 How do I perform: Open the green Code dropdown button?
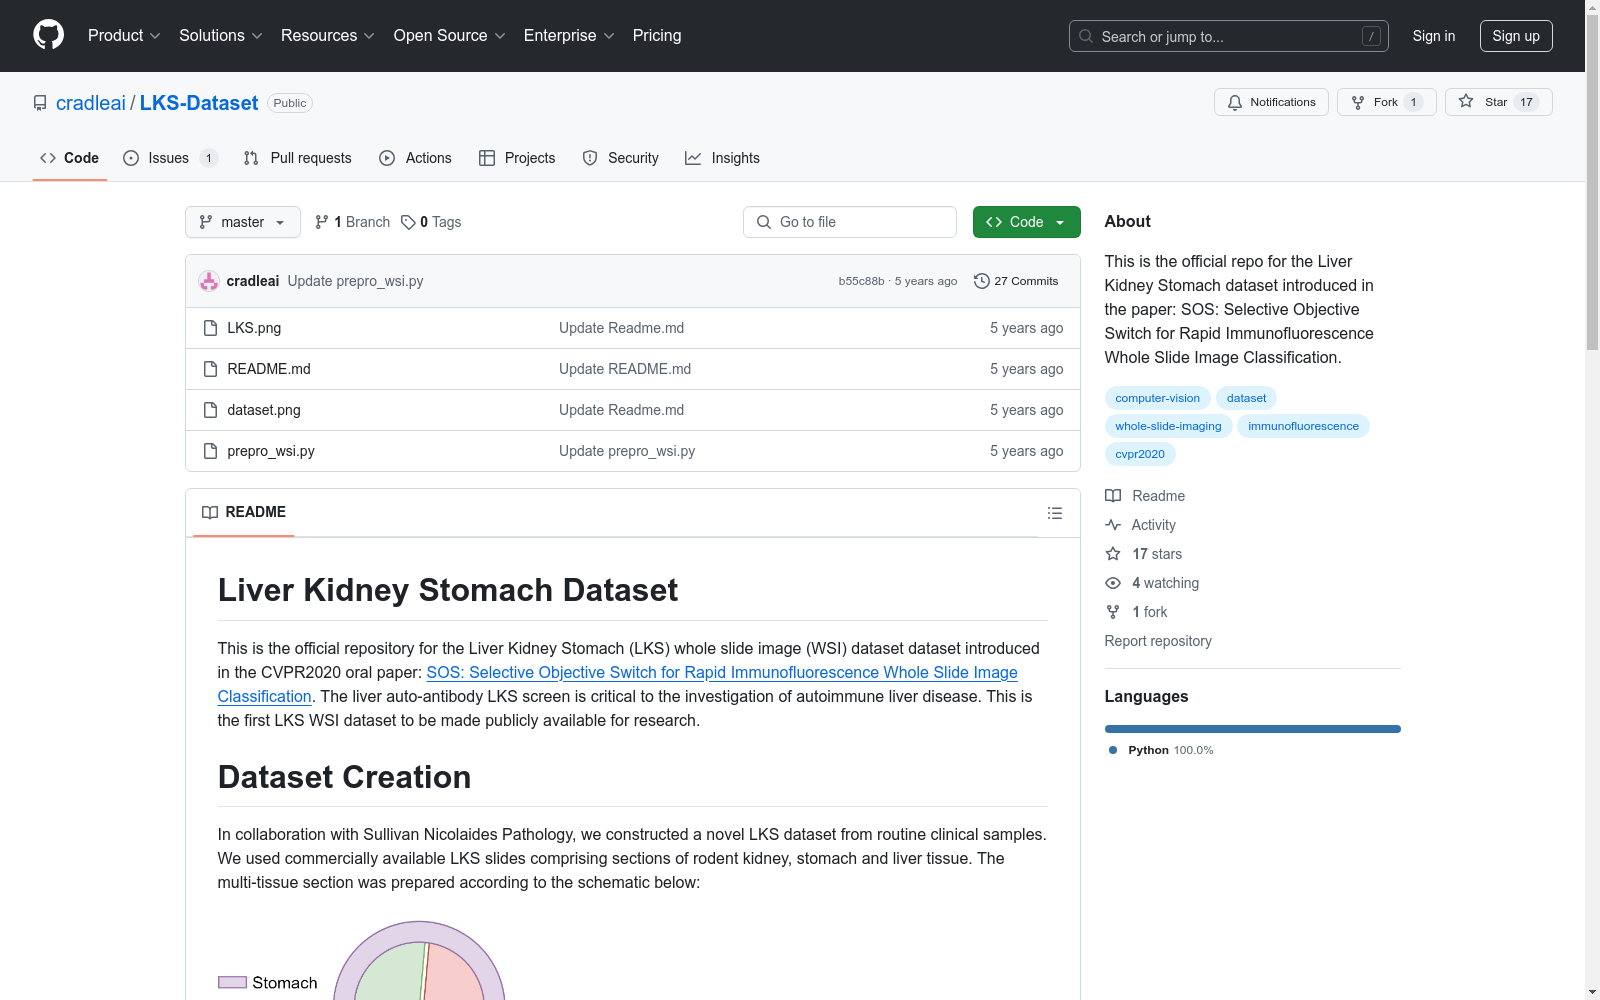pyautogui.click(x=1026, y=222)
